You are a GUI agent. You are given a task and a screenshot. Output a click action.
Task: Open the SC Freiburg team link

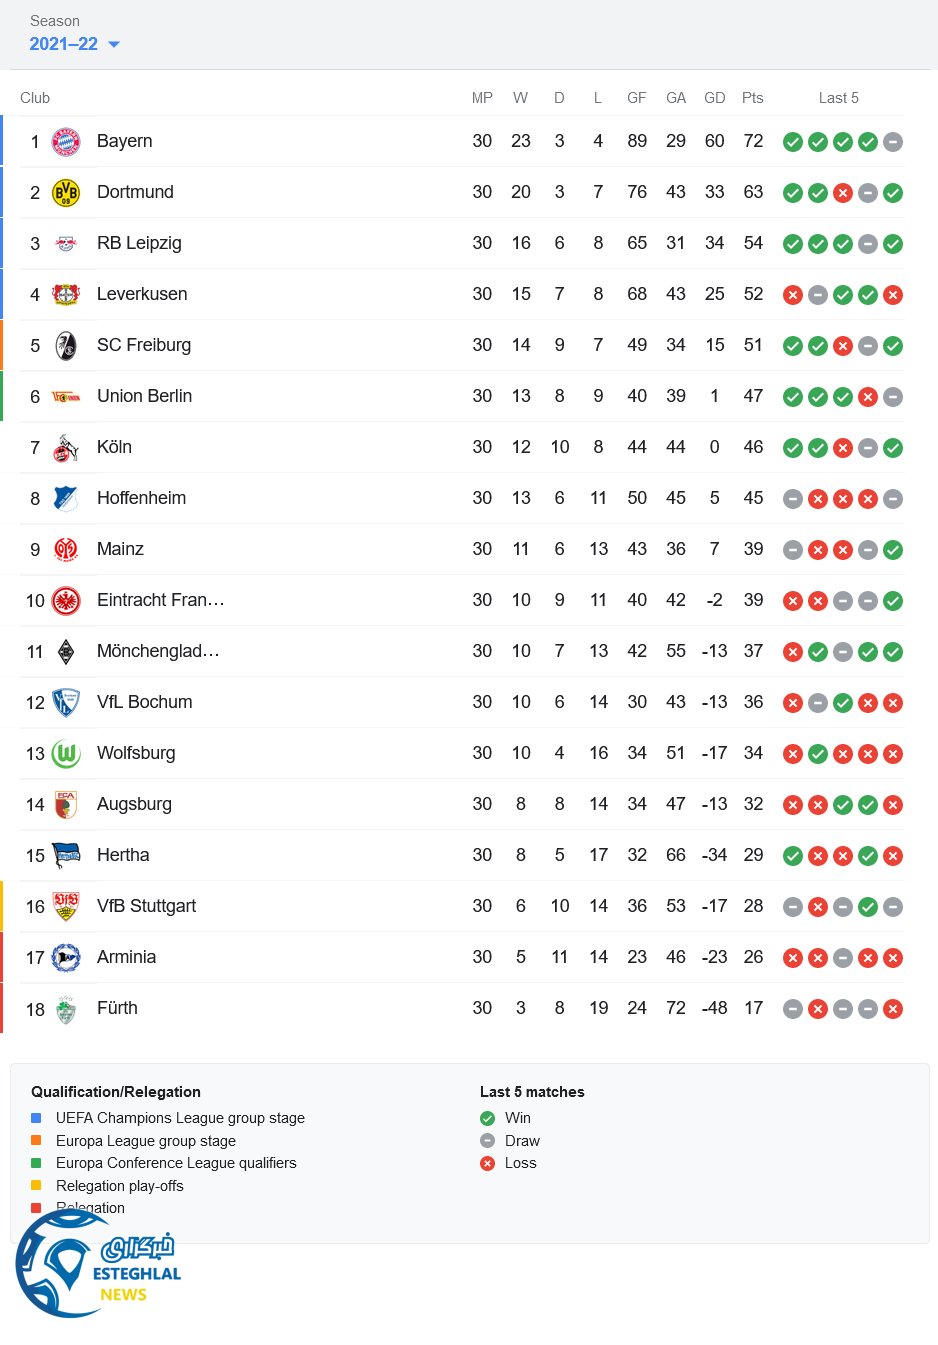[x=143, y=345]
